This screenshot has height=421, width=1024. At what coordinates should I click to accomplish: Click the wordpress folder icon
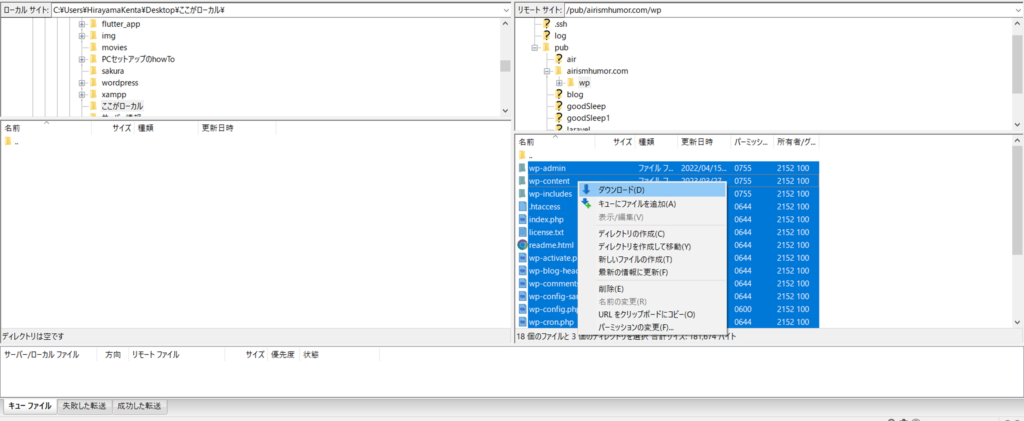tap(93, 83)
